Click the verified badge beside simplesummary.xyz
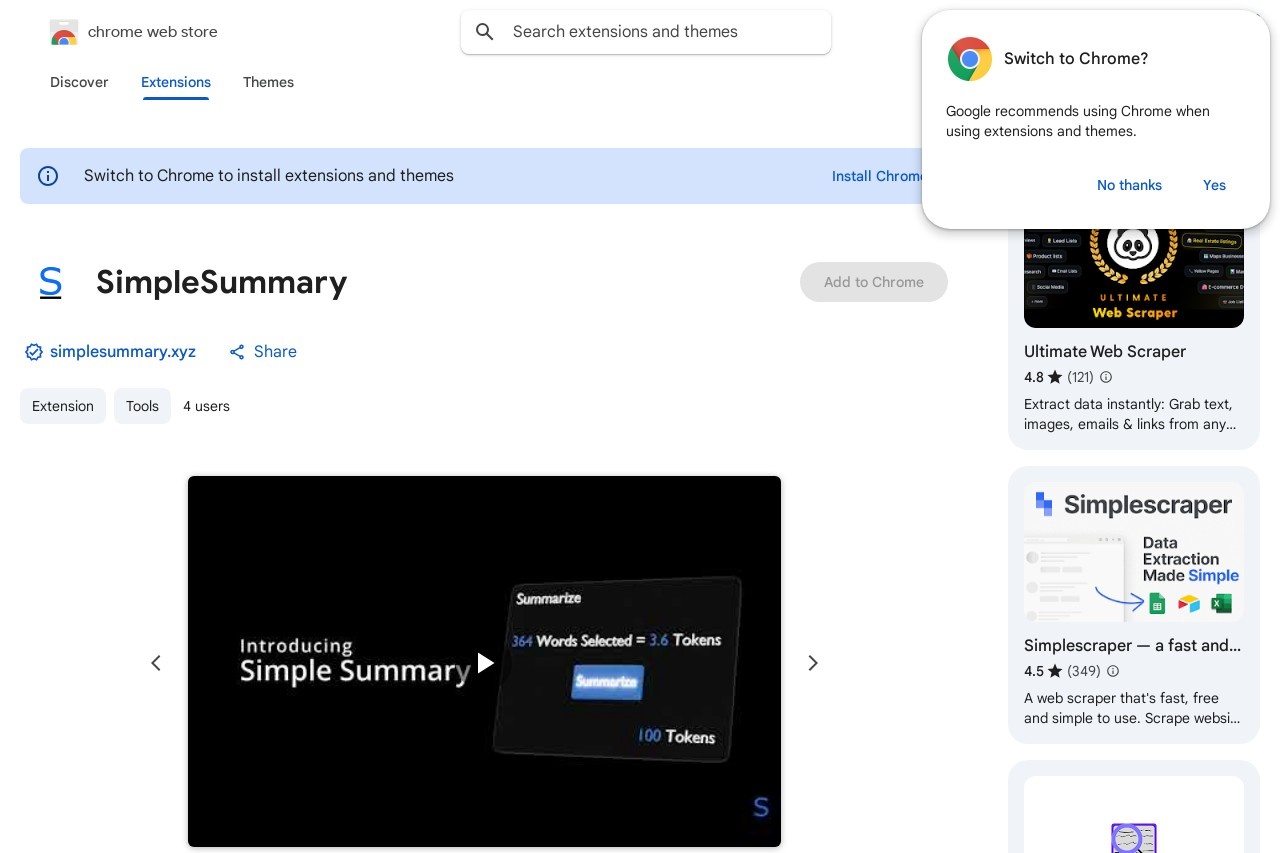Screen dimensions: 1280x853 click(34, 352)
